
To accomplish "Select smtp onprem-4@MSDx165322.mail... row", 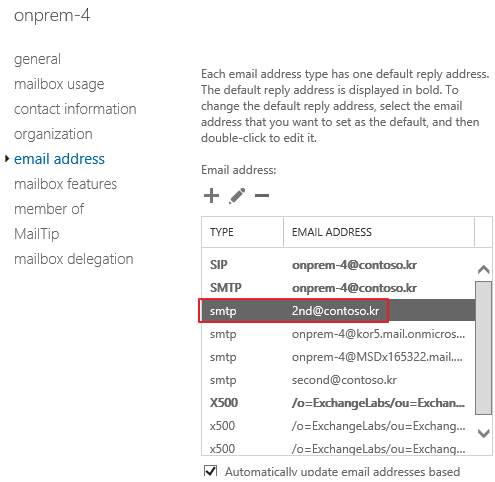I will click(x=338, y=357).
